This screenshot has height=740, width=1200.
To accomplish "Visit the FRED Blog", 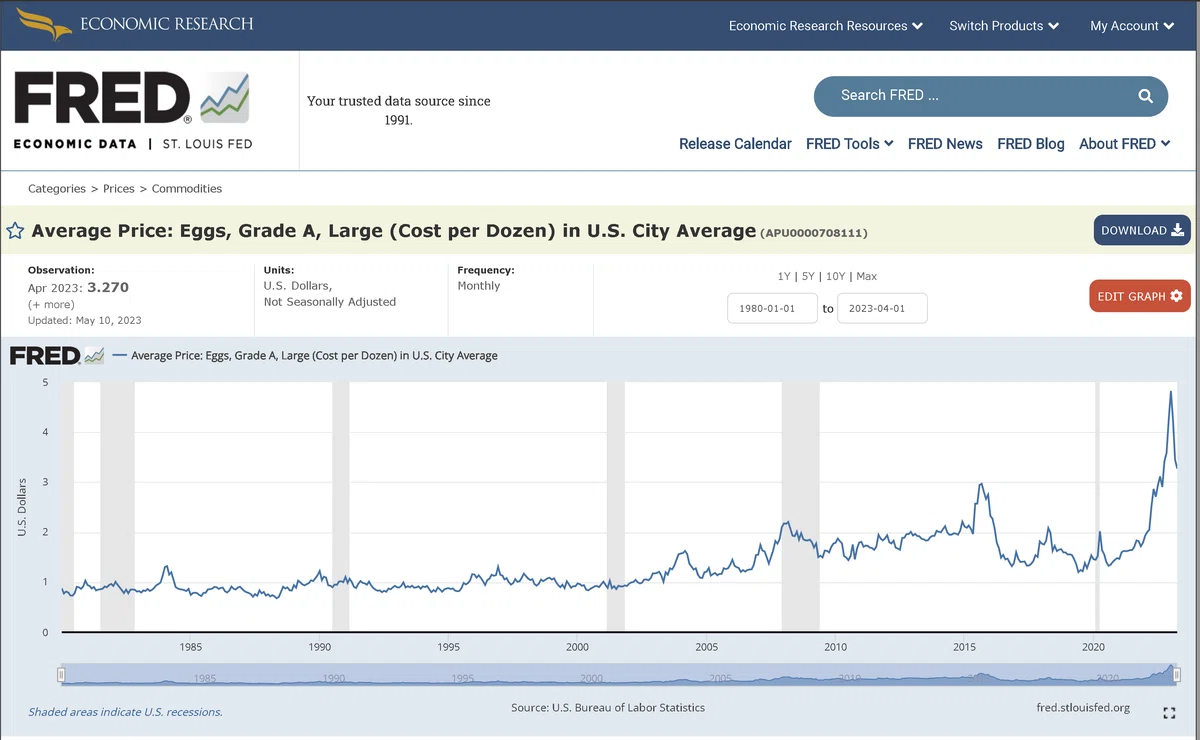I will click(1031, 144).
